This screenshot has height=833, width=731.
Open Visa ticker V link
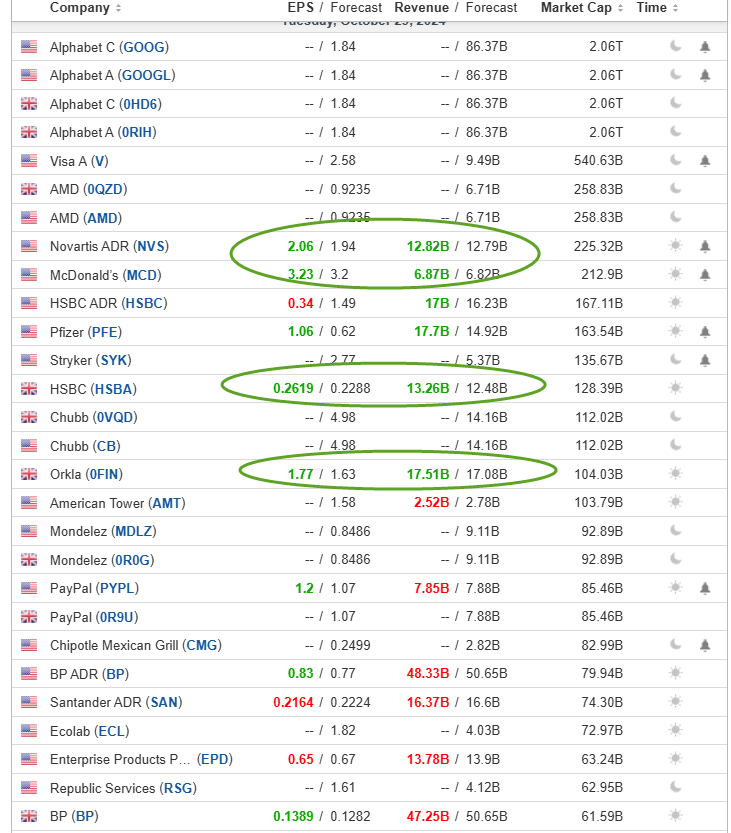click(99, 161)
